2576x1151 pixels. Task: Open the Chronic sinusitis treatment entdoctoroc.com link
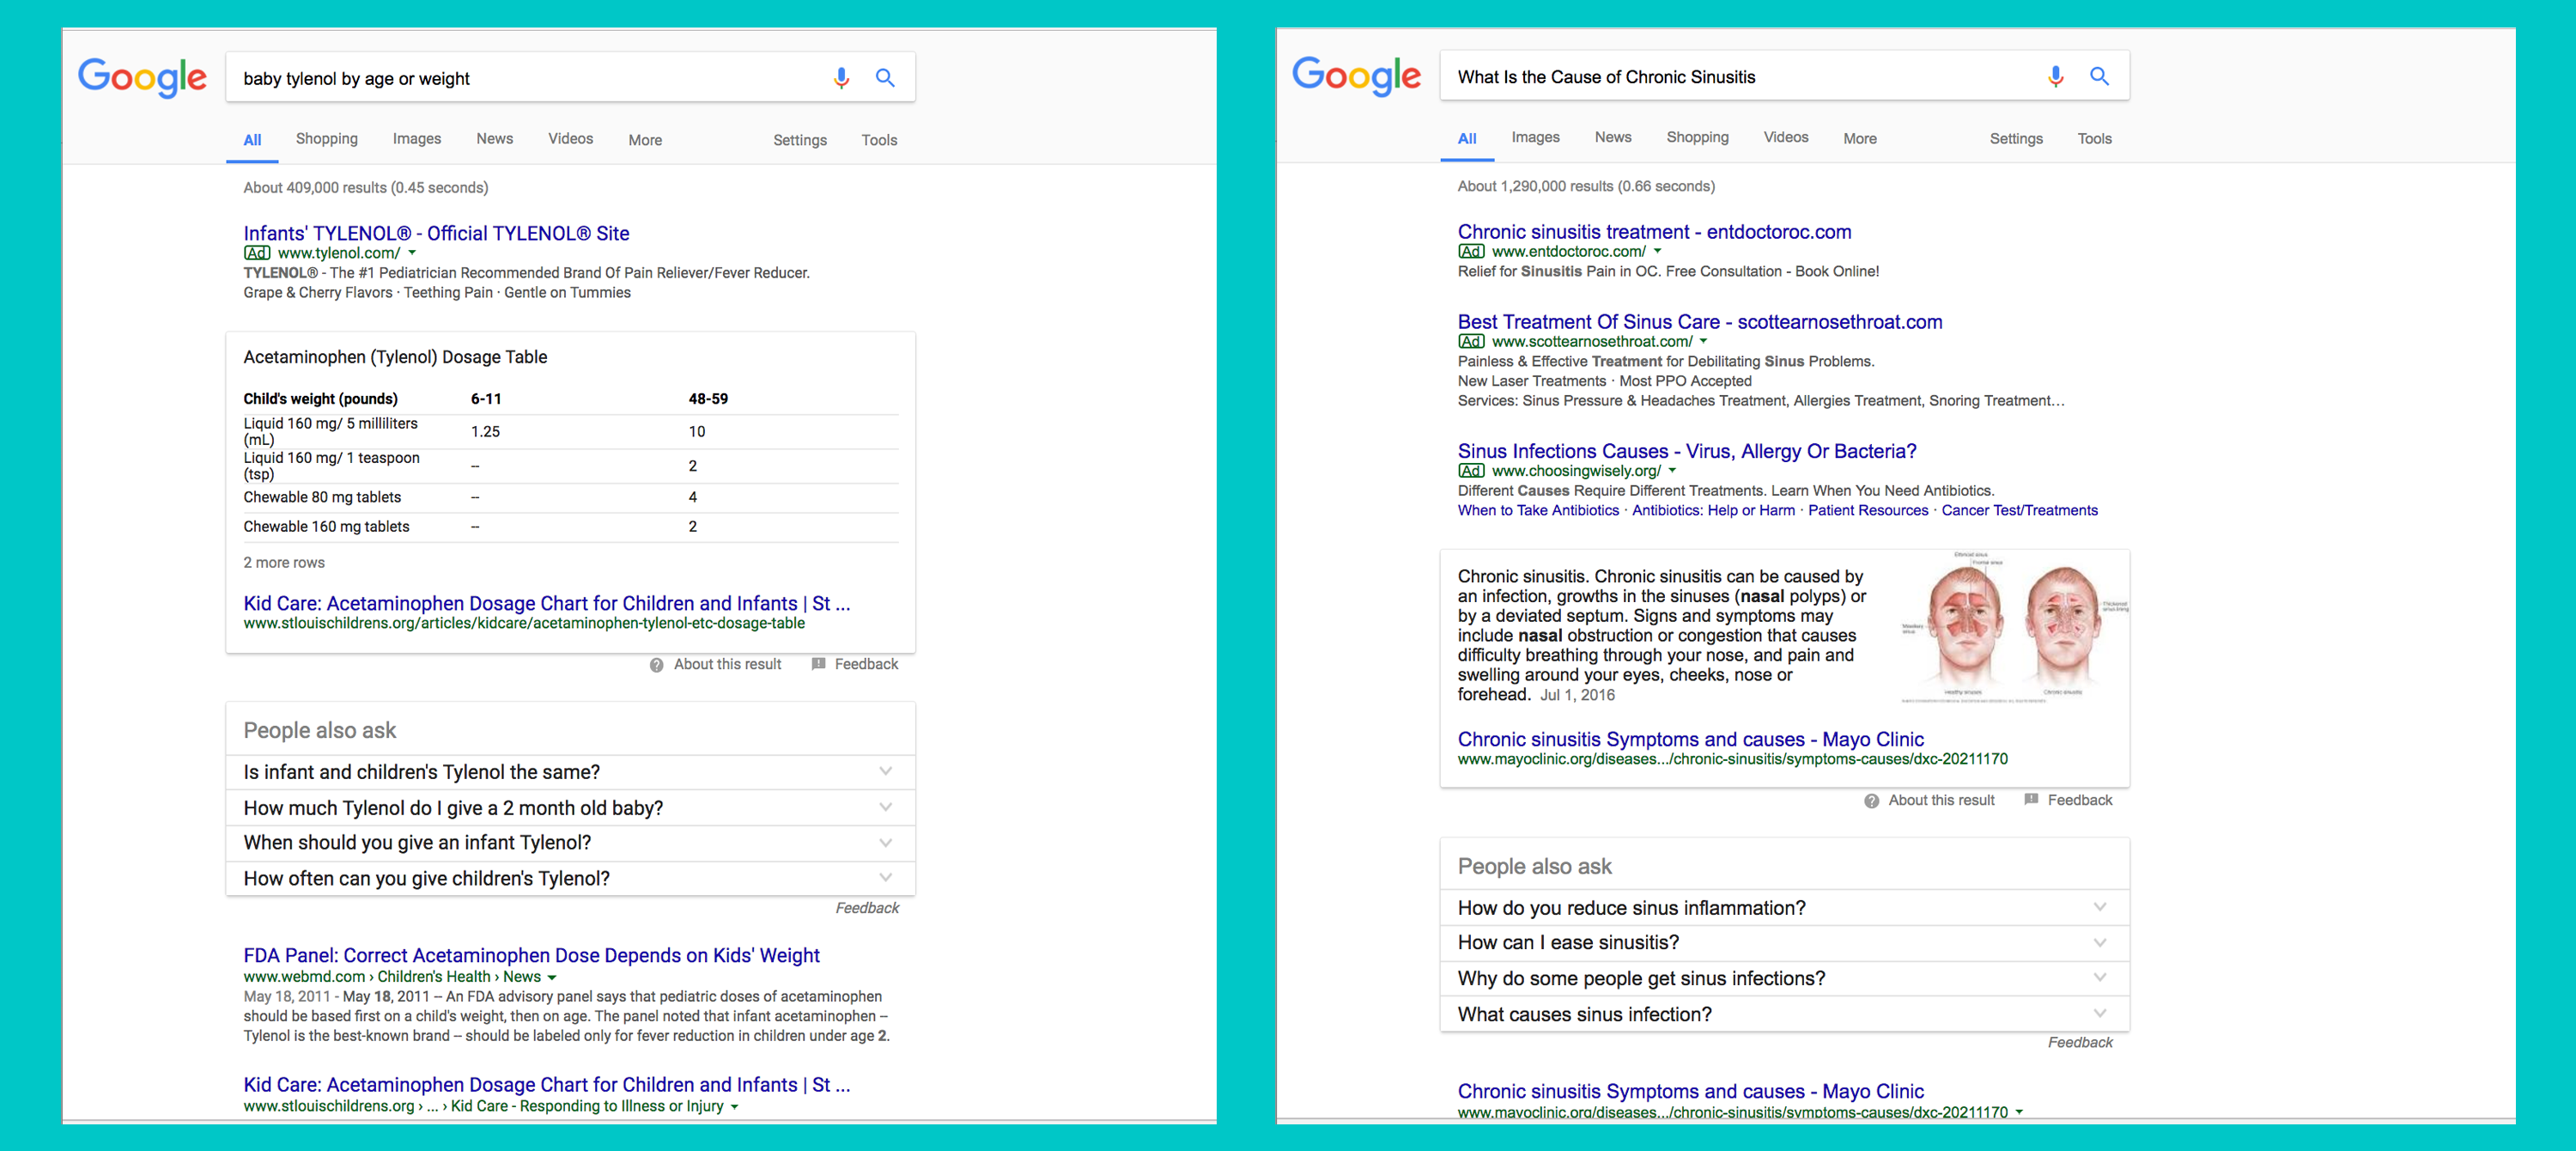click(x=1654, y=232)
